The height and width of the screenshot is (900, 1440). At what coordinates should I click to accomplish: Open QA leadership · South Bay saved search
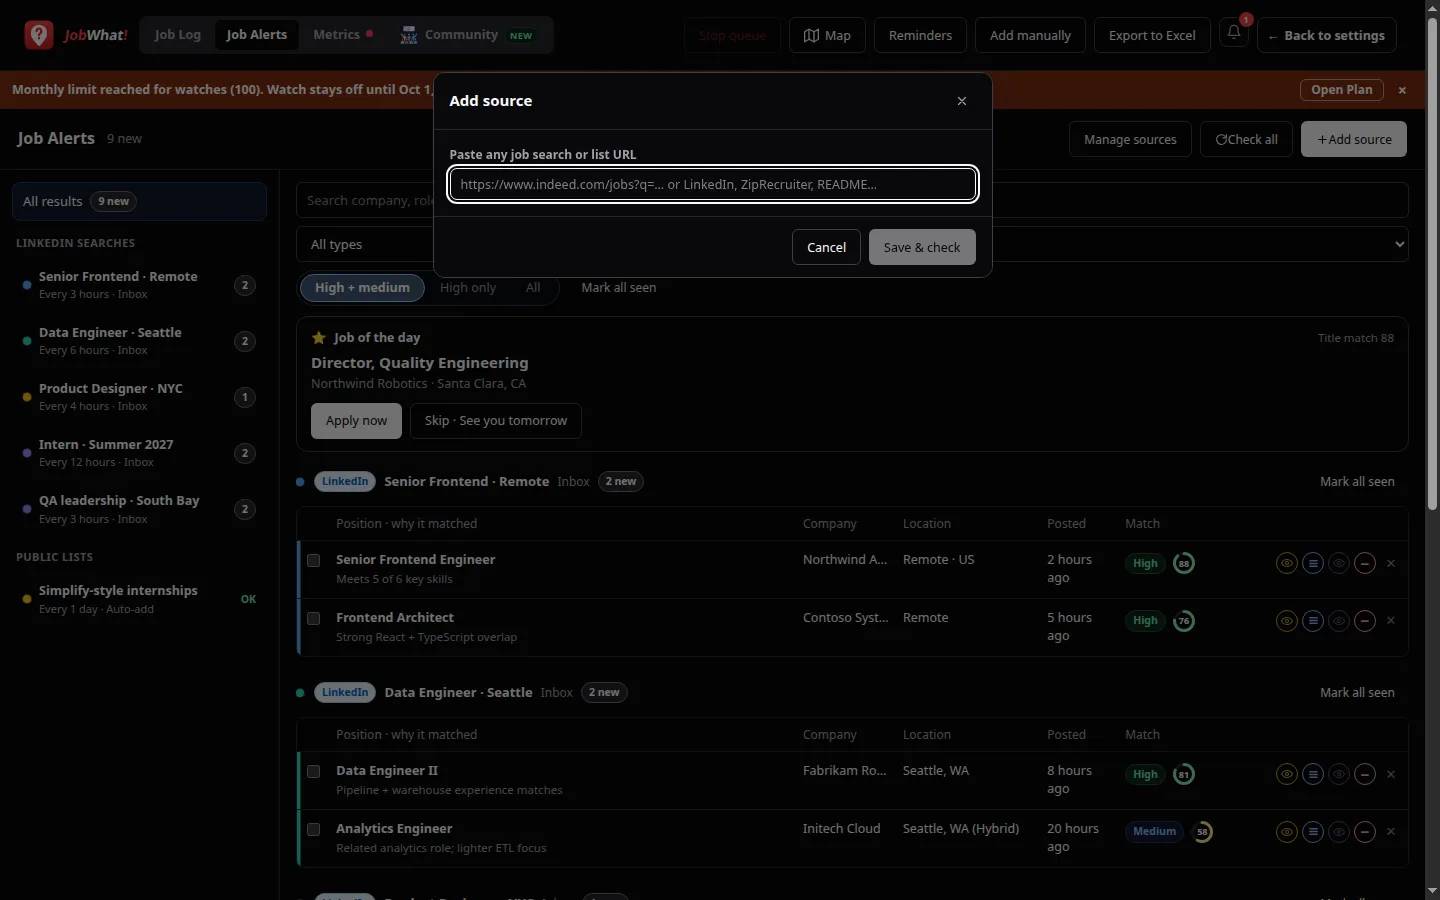tap(139, 509)
